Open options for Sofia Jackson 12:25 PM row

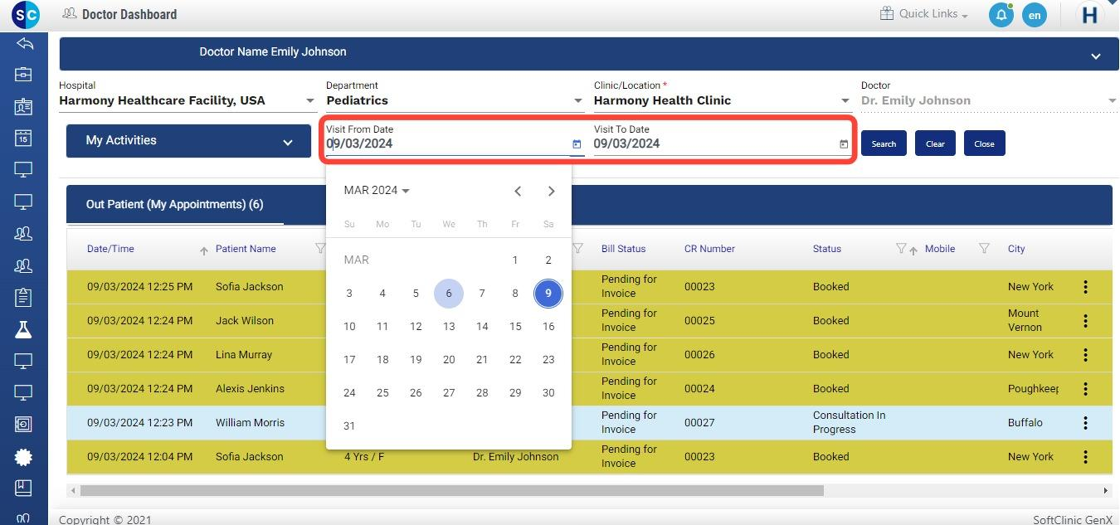[x=1085, y=286]
